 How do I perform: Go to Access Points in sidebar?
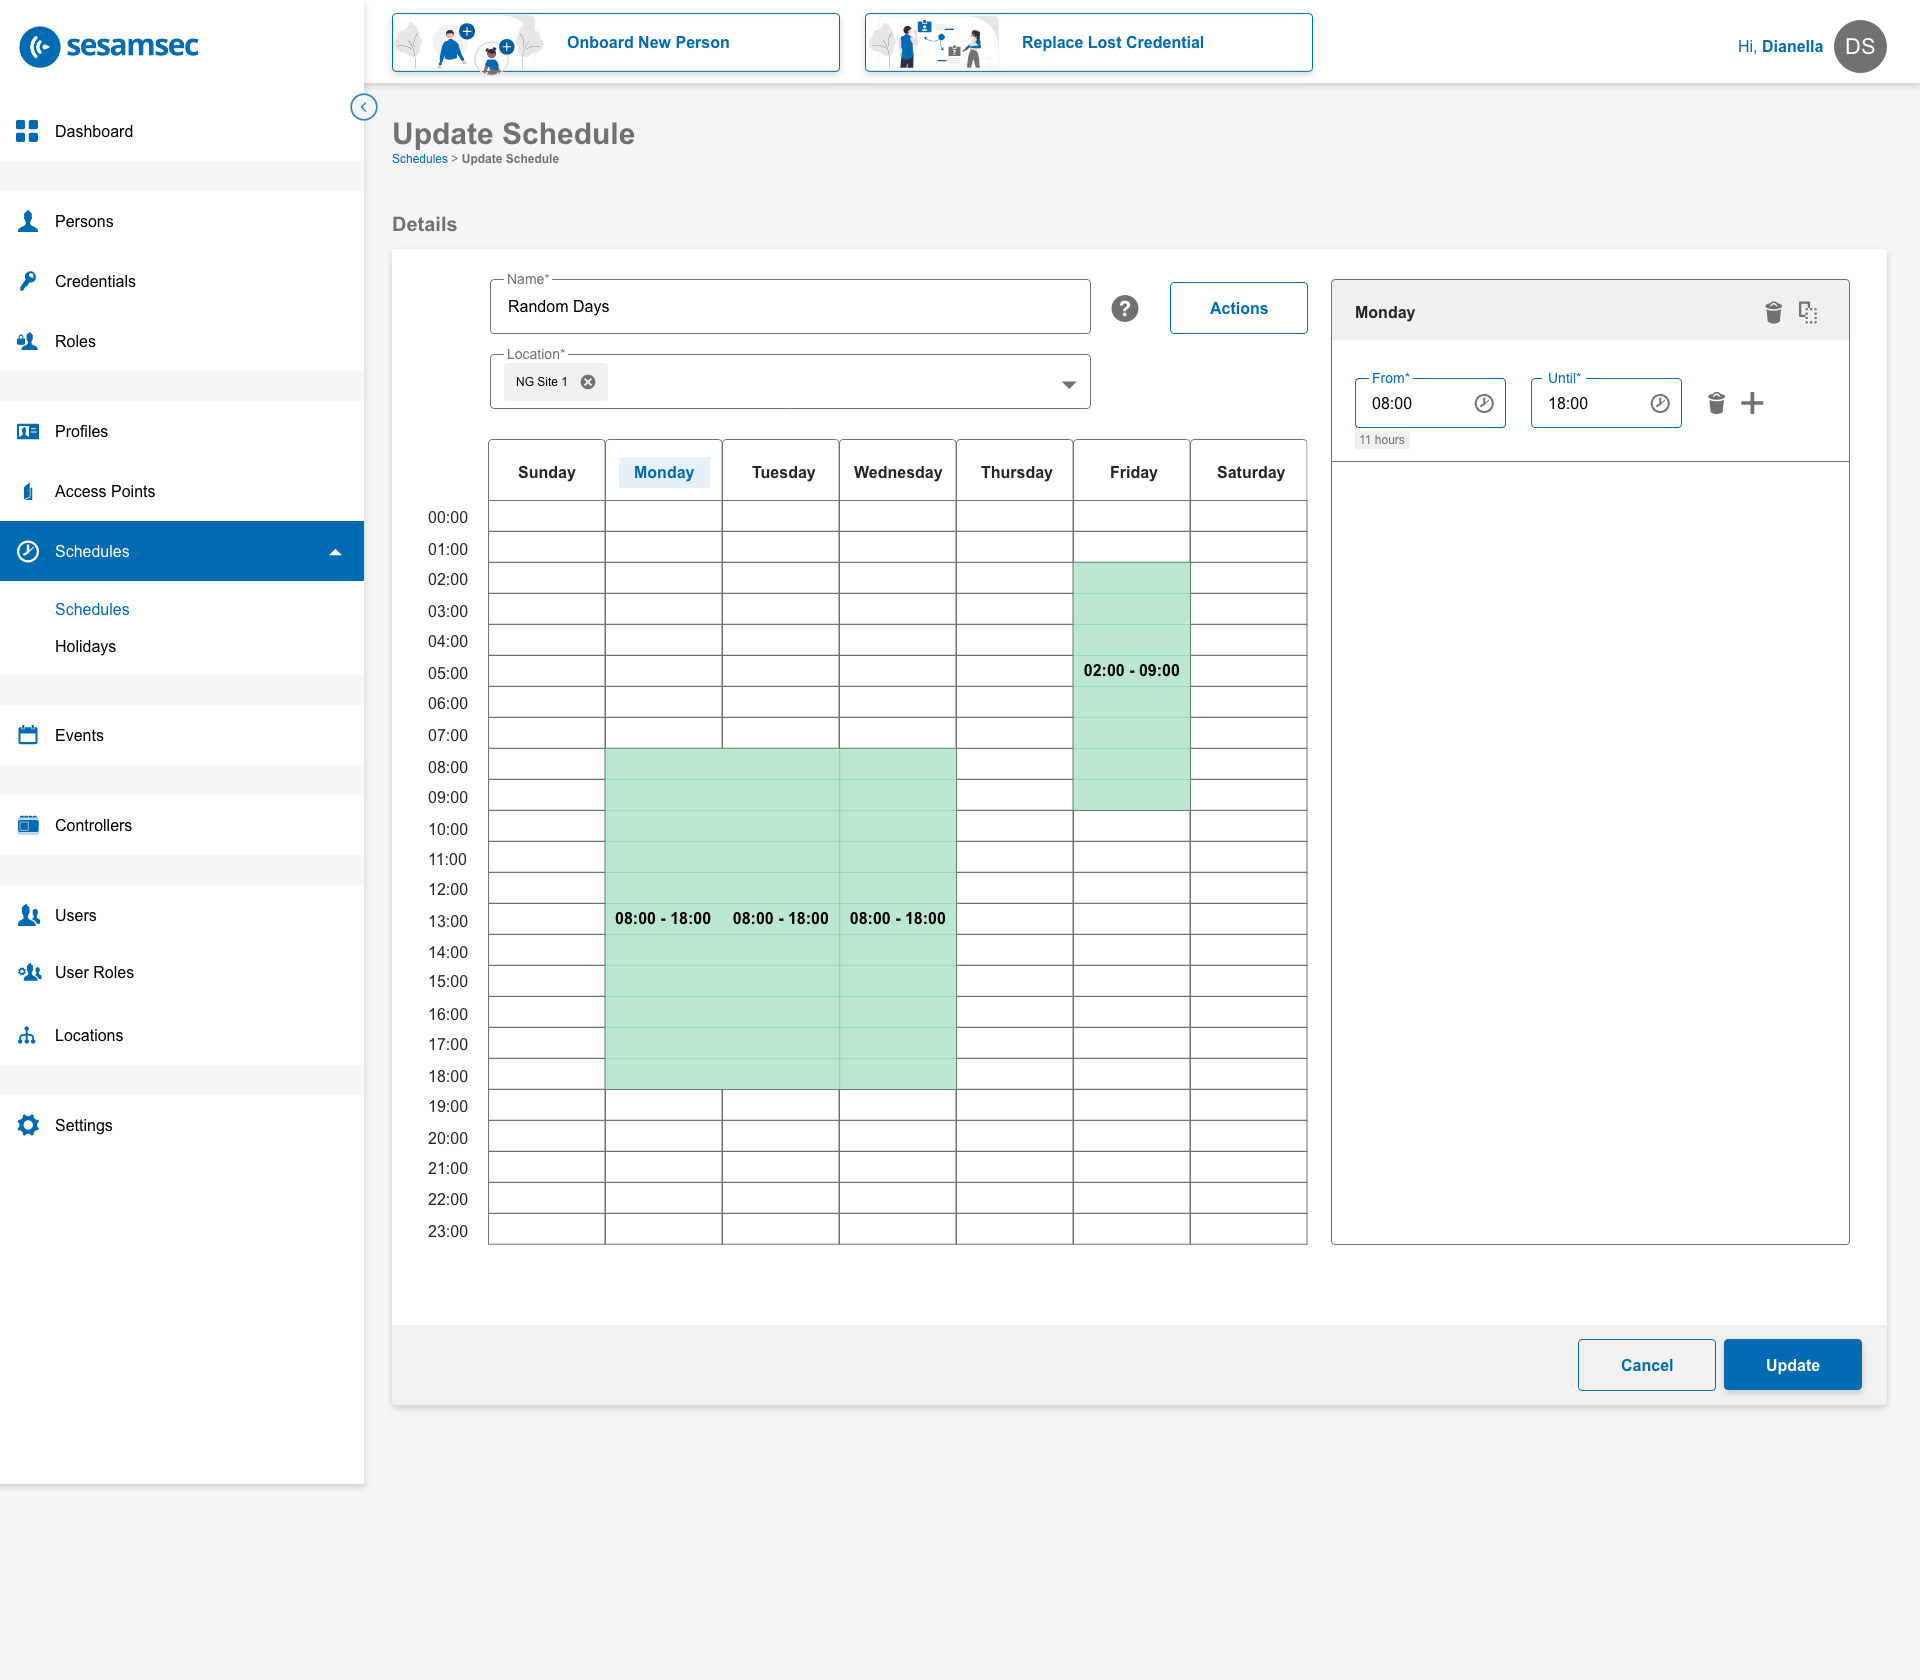click(105, 491)
